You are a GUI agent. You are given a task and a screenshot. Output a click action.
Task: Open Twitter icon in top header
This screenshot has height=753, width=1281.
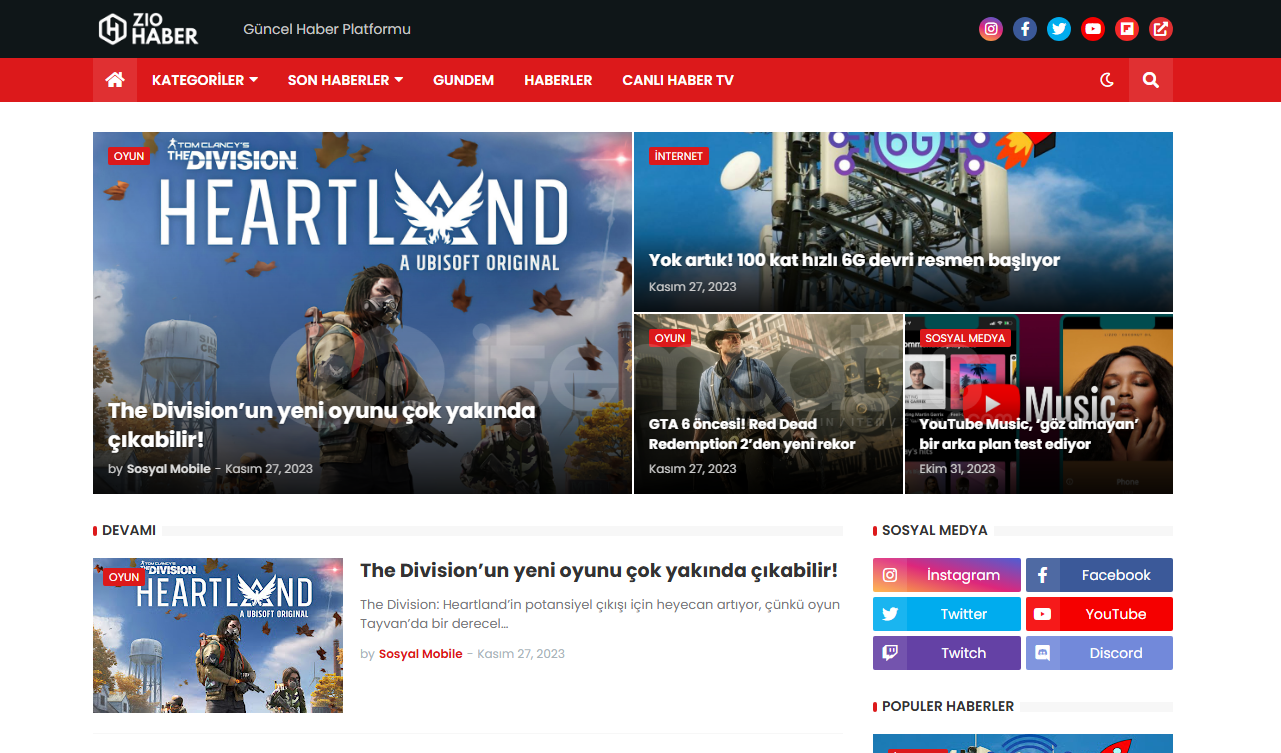[1059, 29]
